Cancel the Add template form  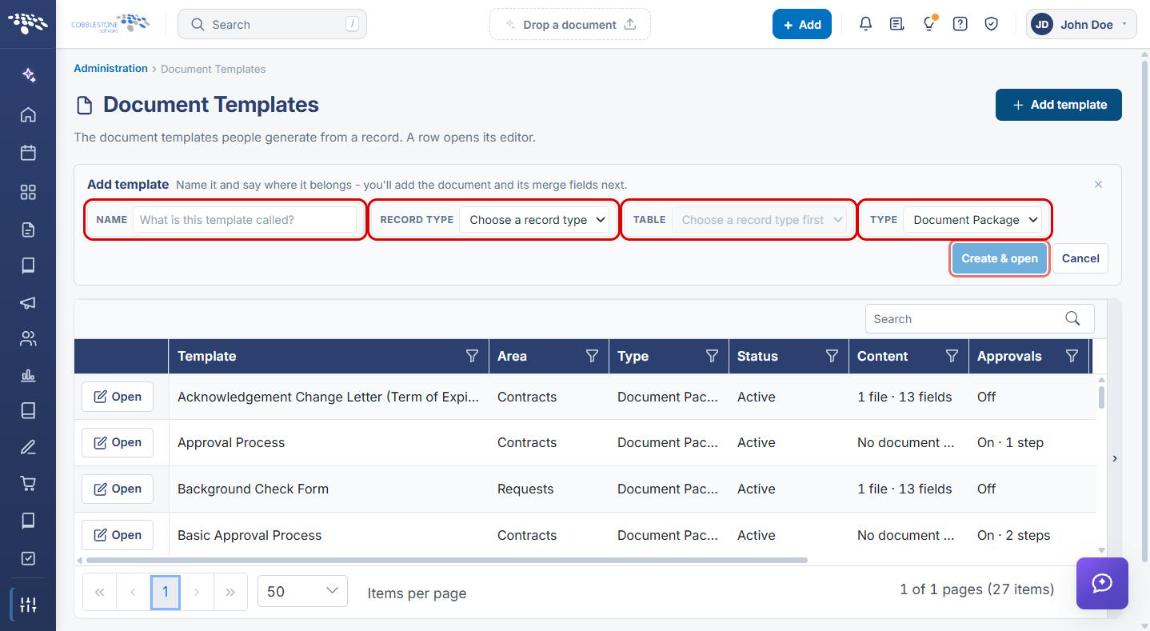pyautogui.click(x=1080, y=258)
